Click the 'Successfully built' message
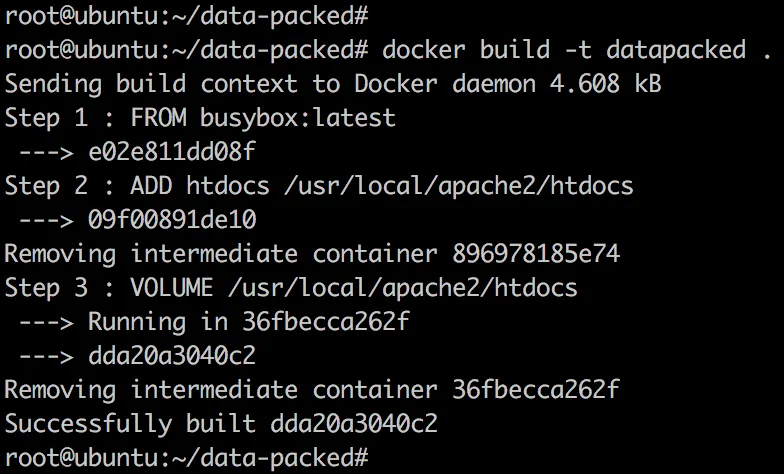 click(131, 423)
